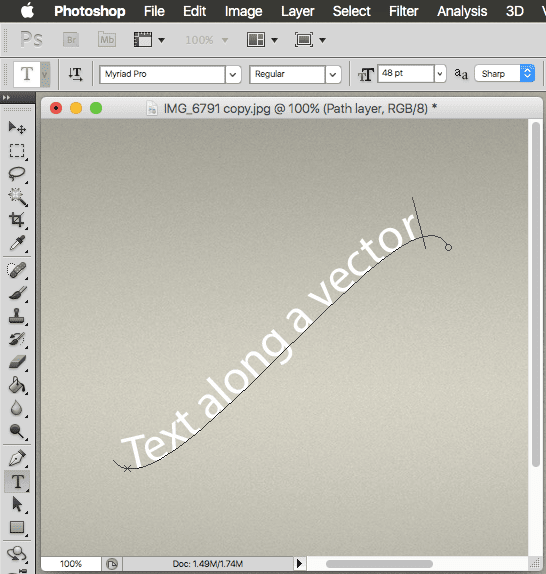The width and height of the screenshot is (546, 574).
Task: Select the Clone Stamp tool
Action: (x=17, y=316)
